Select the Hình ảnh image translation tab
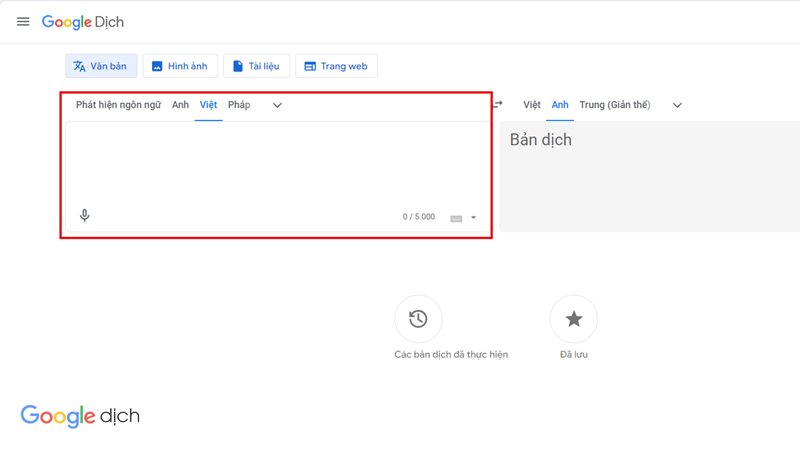 coord(180,66)
